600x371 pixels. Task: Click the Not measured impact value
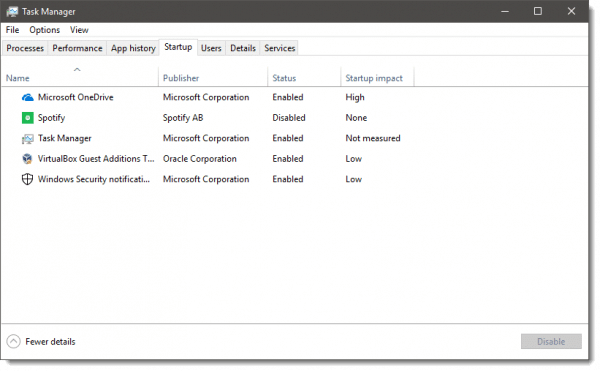click(x=373, y=138)
